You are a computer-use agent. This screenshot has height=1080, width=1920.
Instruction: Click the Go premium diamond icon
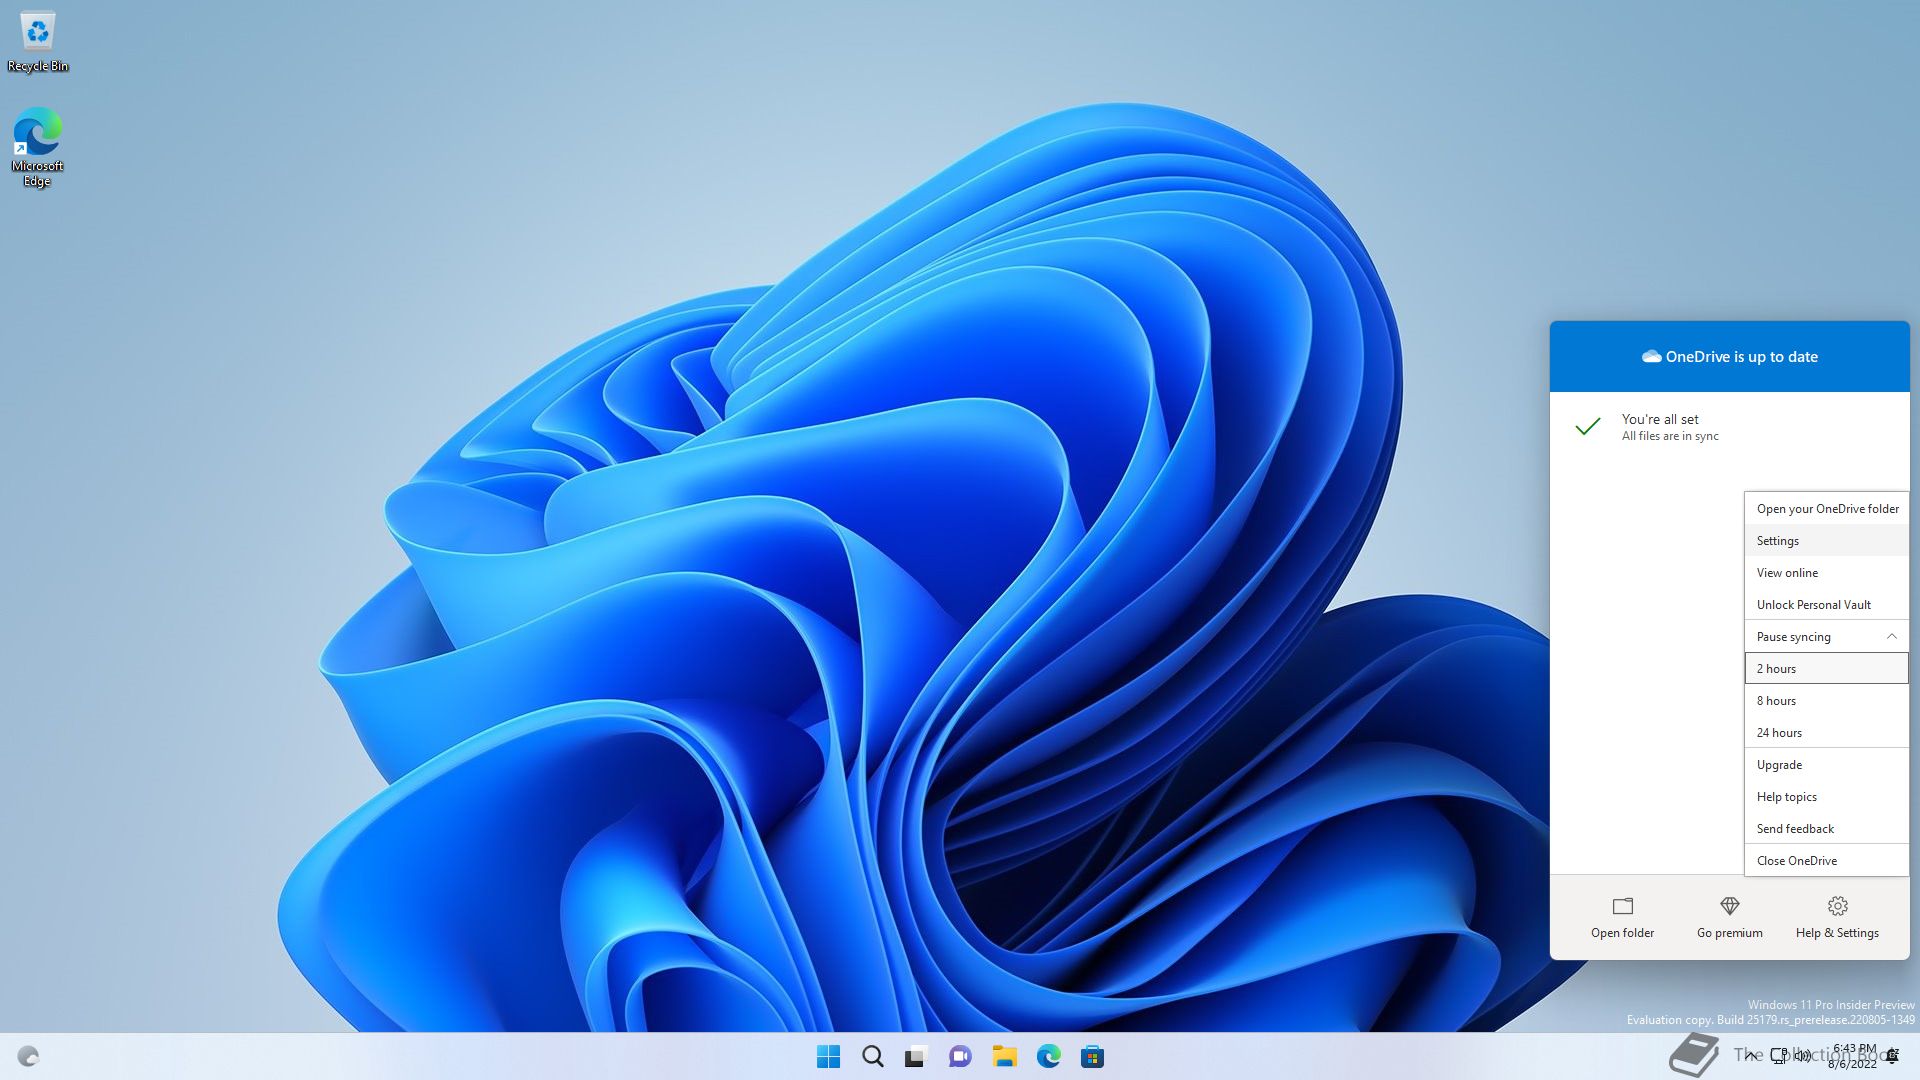point(1729,907)
